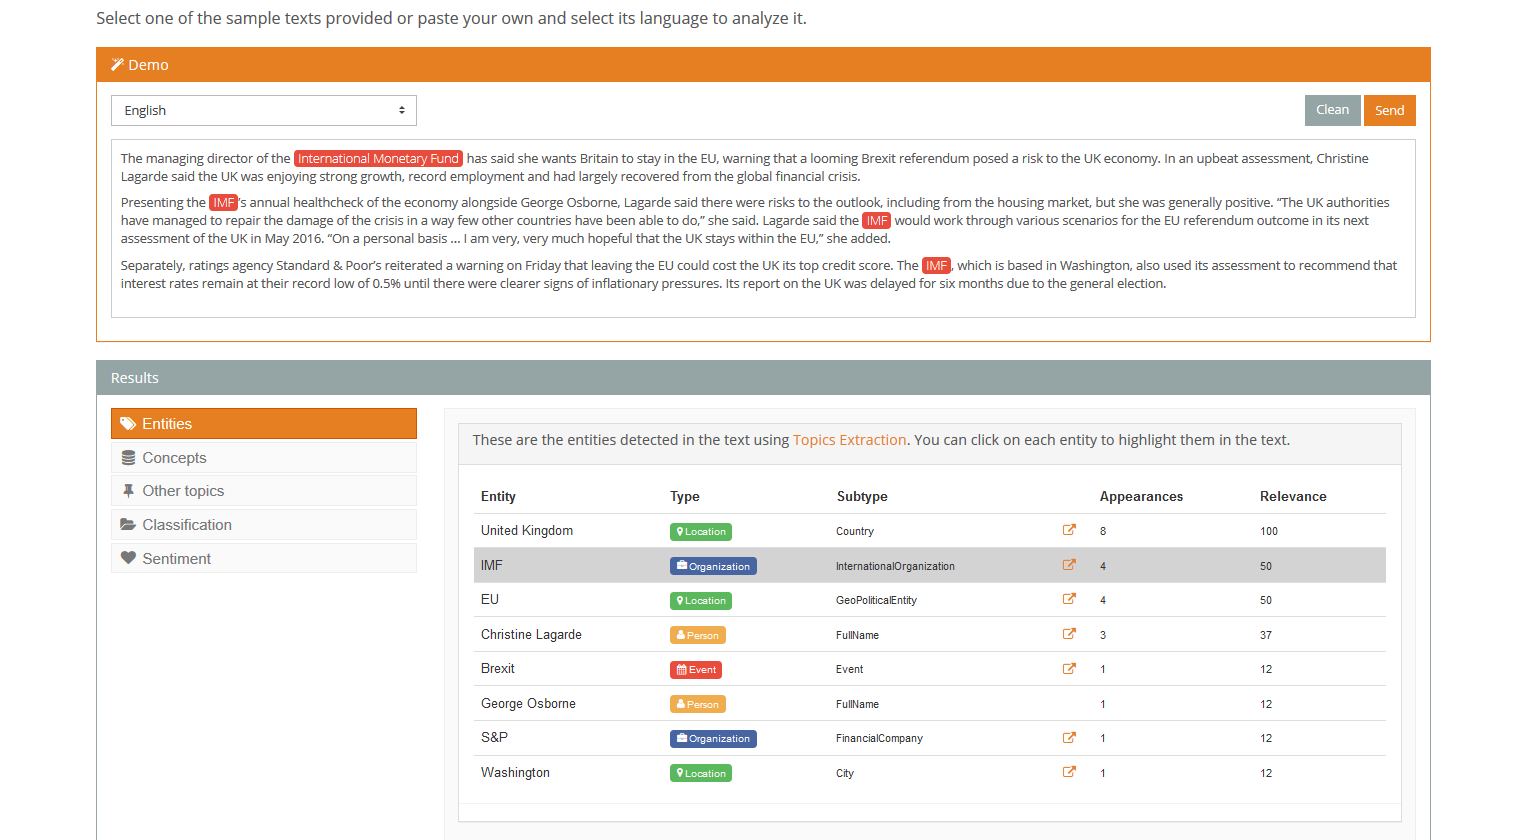Follow the Topics Extraction link

click(850, 440)
